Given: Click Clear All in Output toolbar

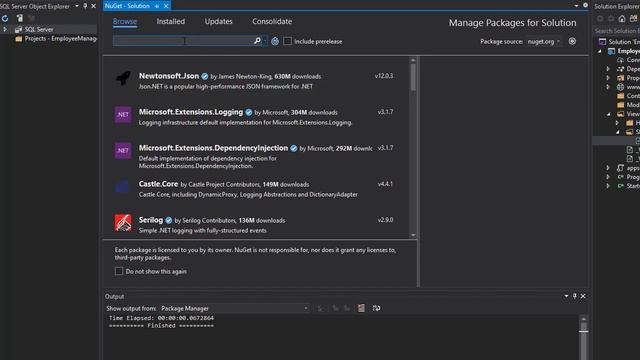Looking at the screenshot, I should click(x=361, y=308).
